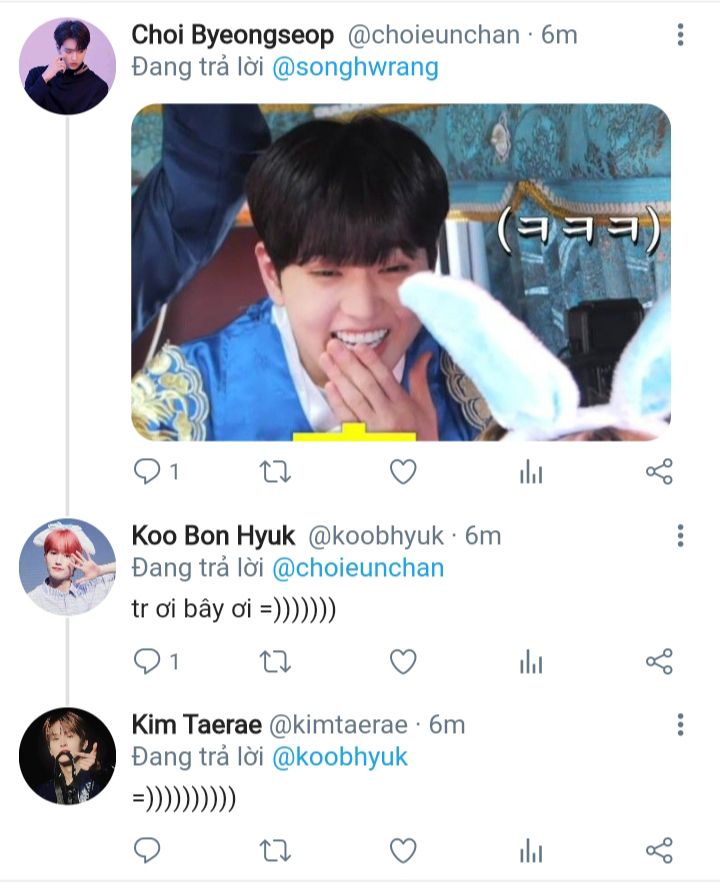Open the @songhwrang mention link
Image resolution: width=720 pixels, height=888 pixels.
click(355, 68)
